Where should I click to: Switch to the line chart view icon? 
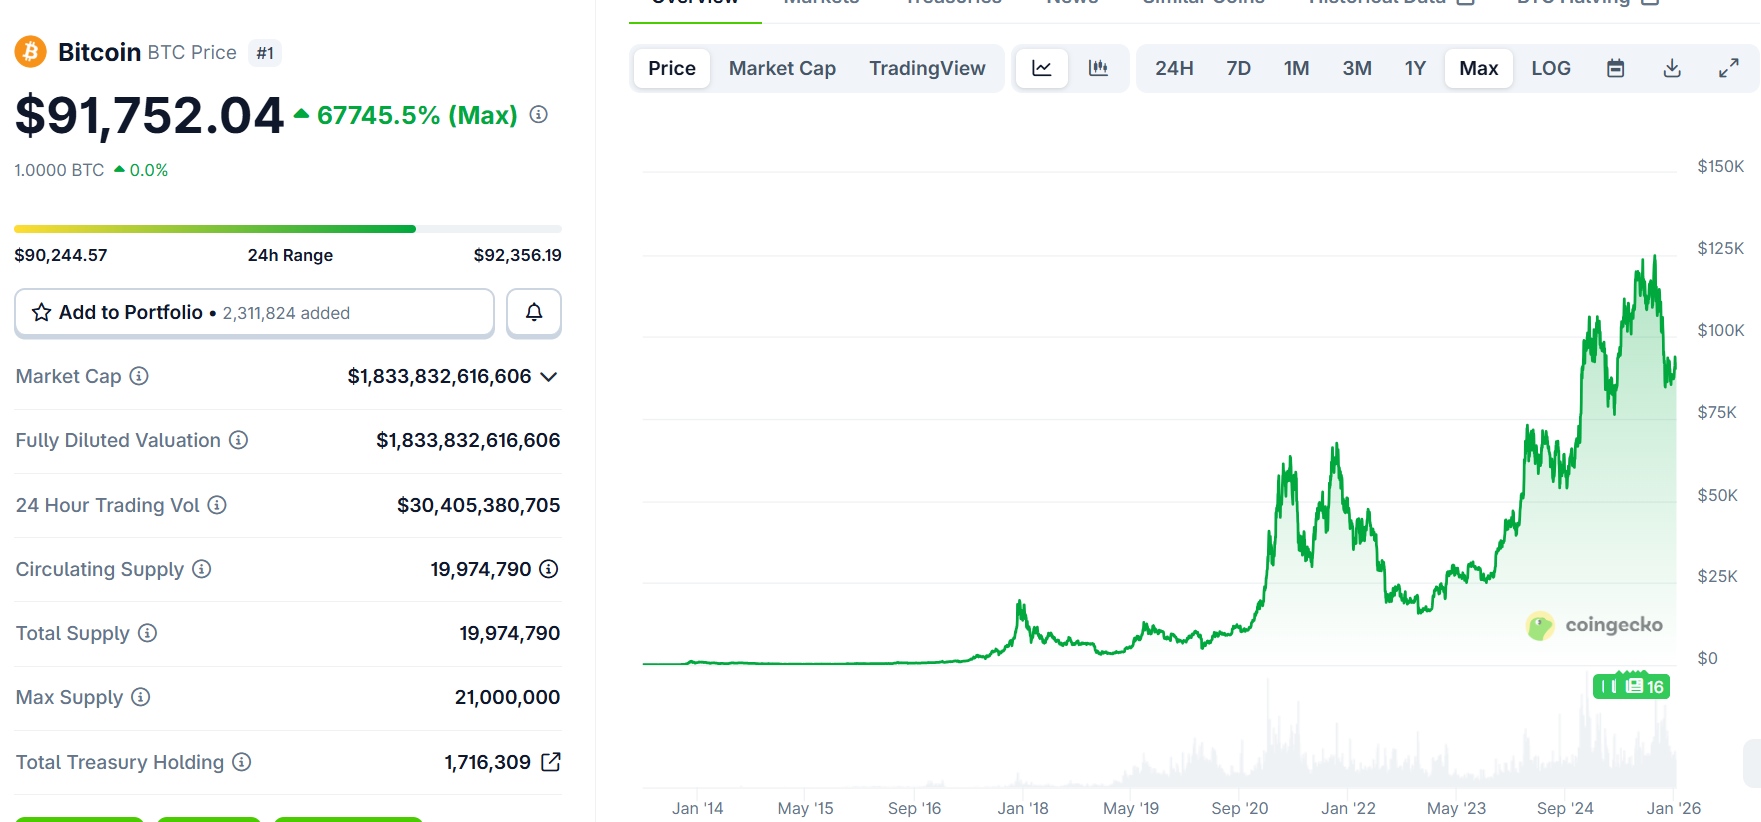click(x=1042, y=68)
